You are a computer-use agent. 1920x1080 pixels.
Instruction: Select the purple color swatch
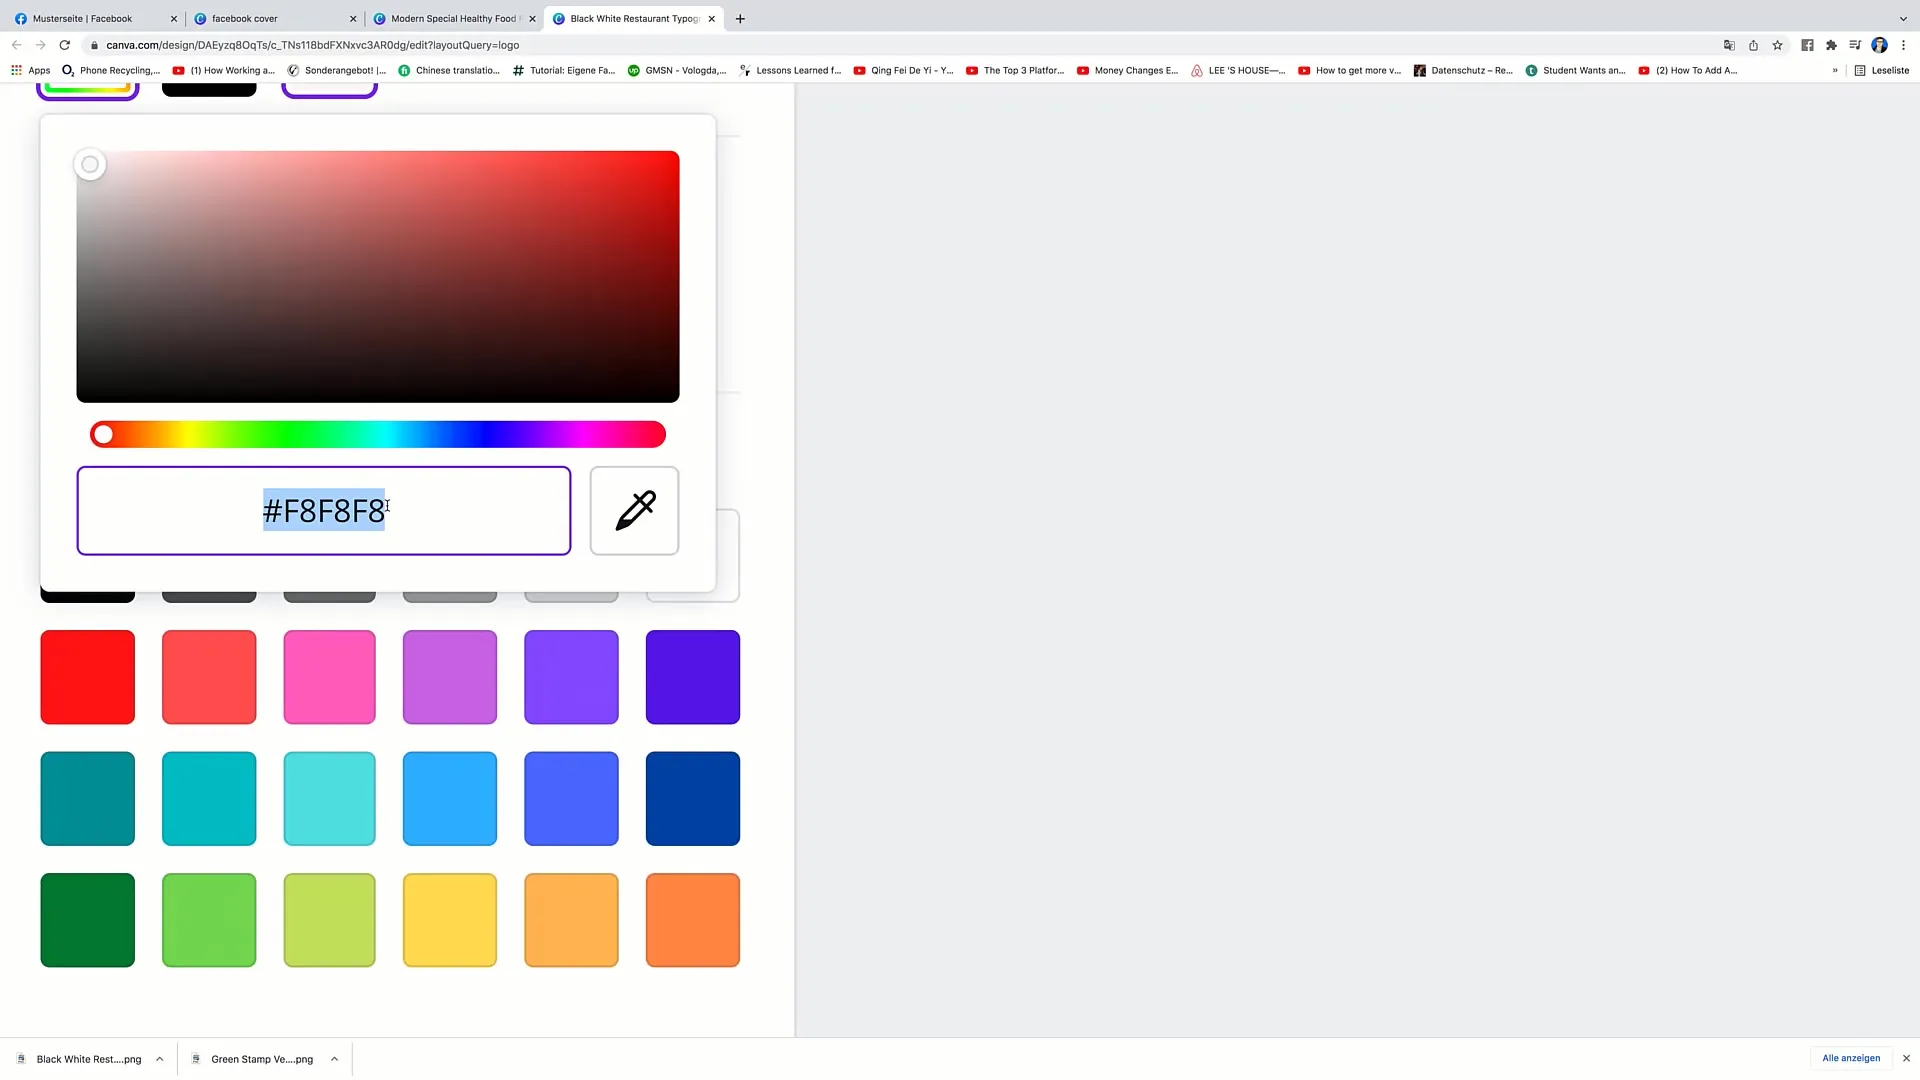click(x=572, y=676)
